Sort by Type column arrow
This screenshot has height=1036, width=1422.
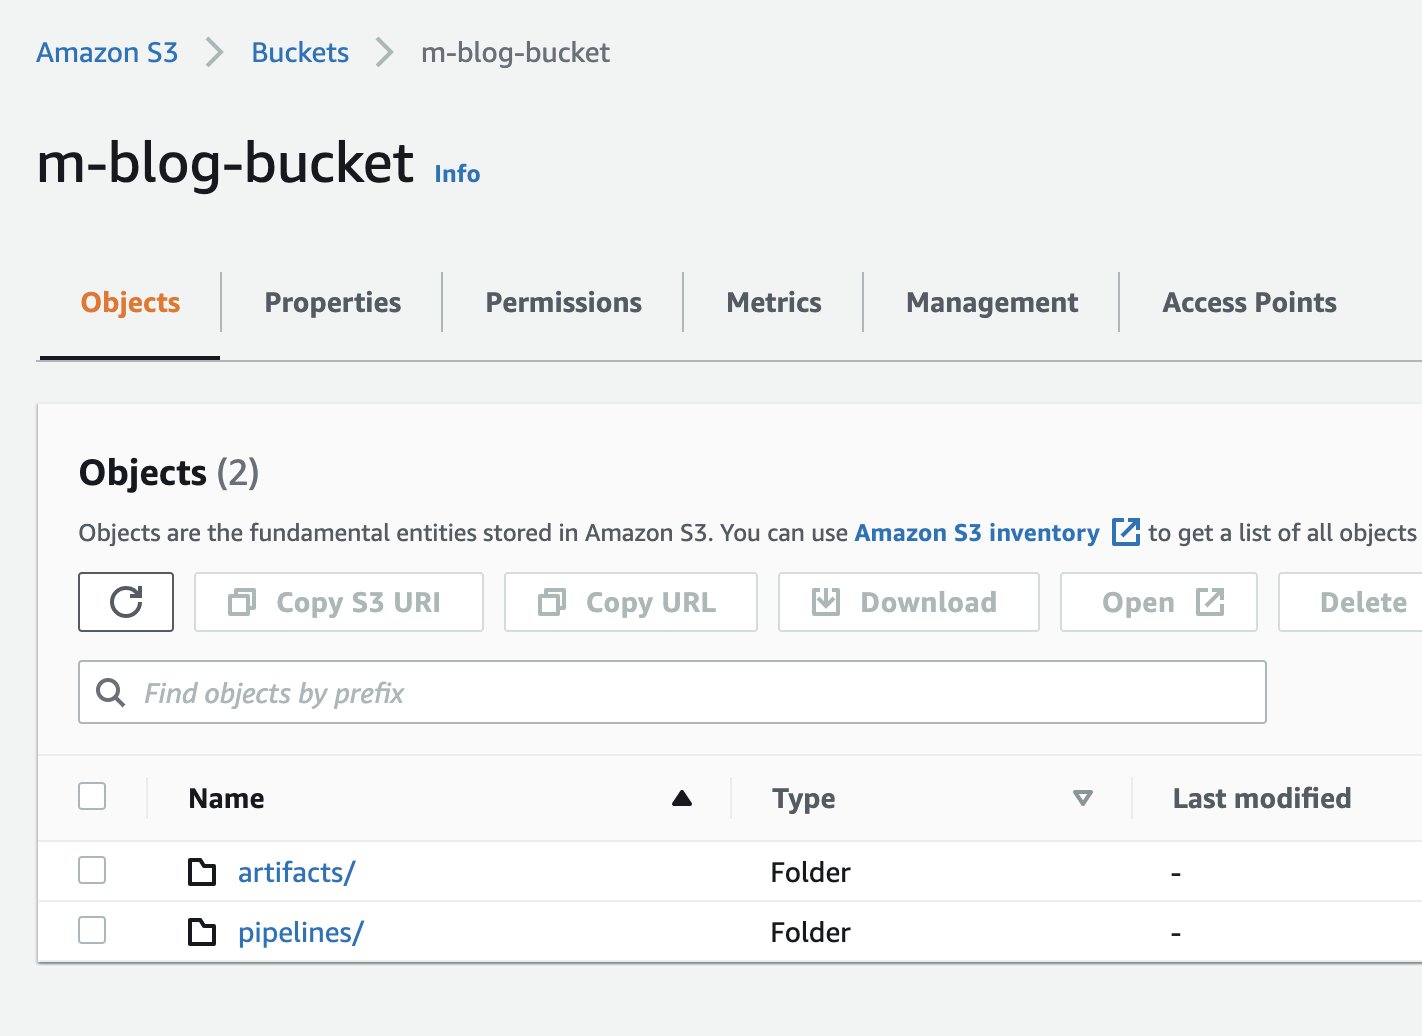pos(1082,798)
